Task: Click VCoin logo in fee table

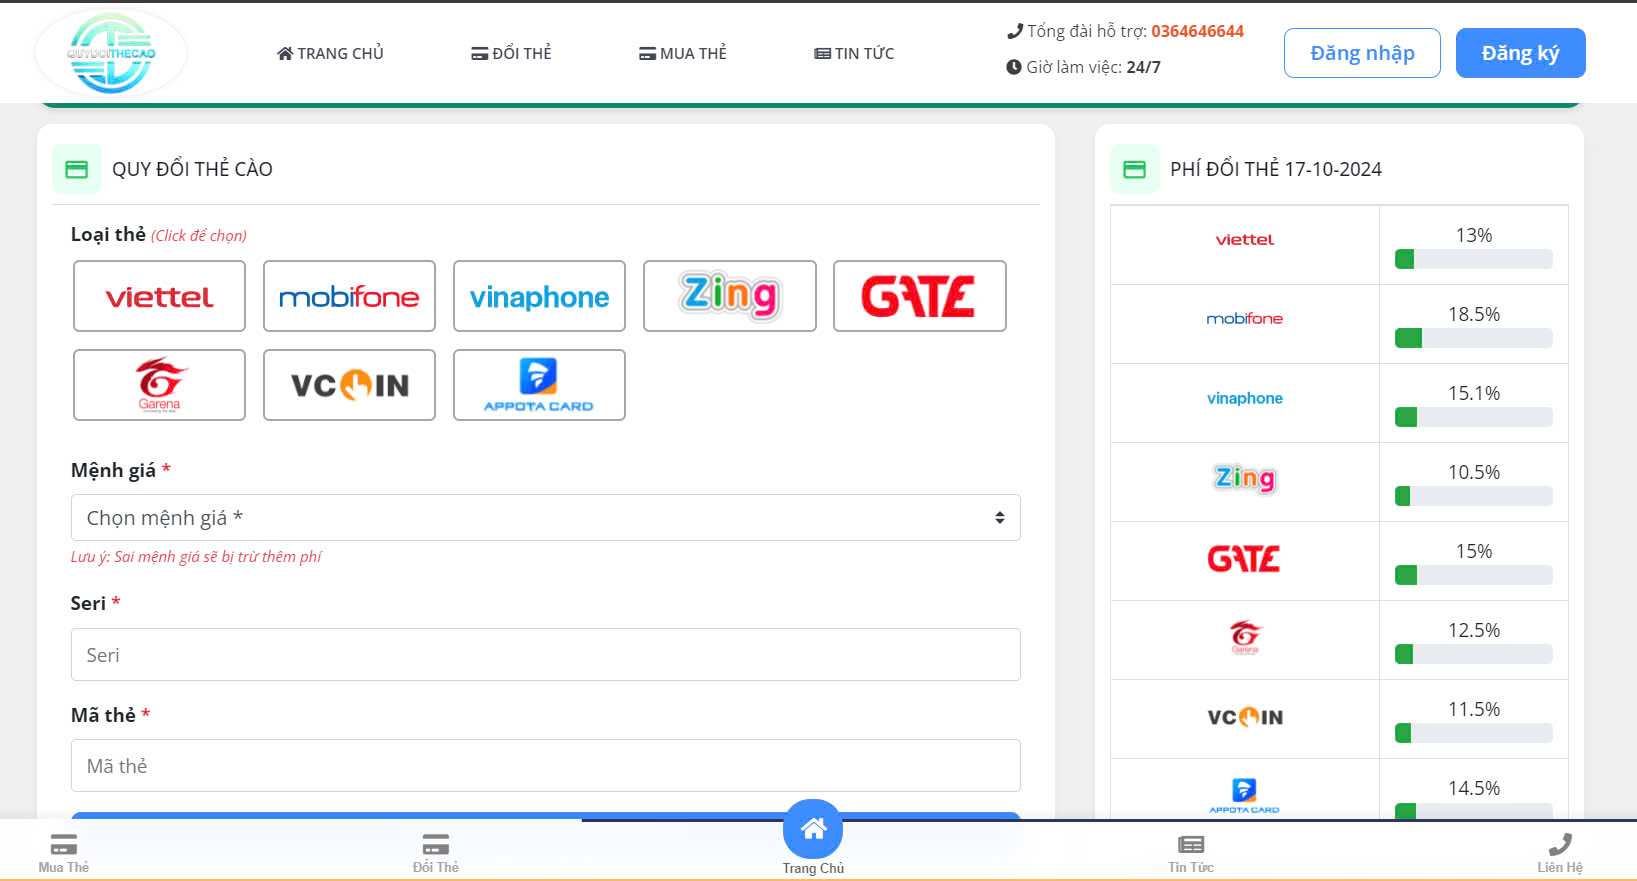Action: click(x=1245, y=717)
